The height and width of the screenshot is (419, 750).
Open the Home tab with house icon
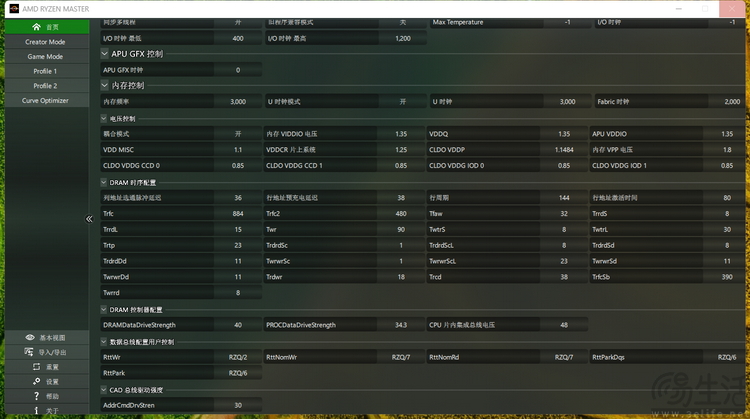[47, 27]
